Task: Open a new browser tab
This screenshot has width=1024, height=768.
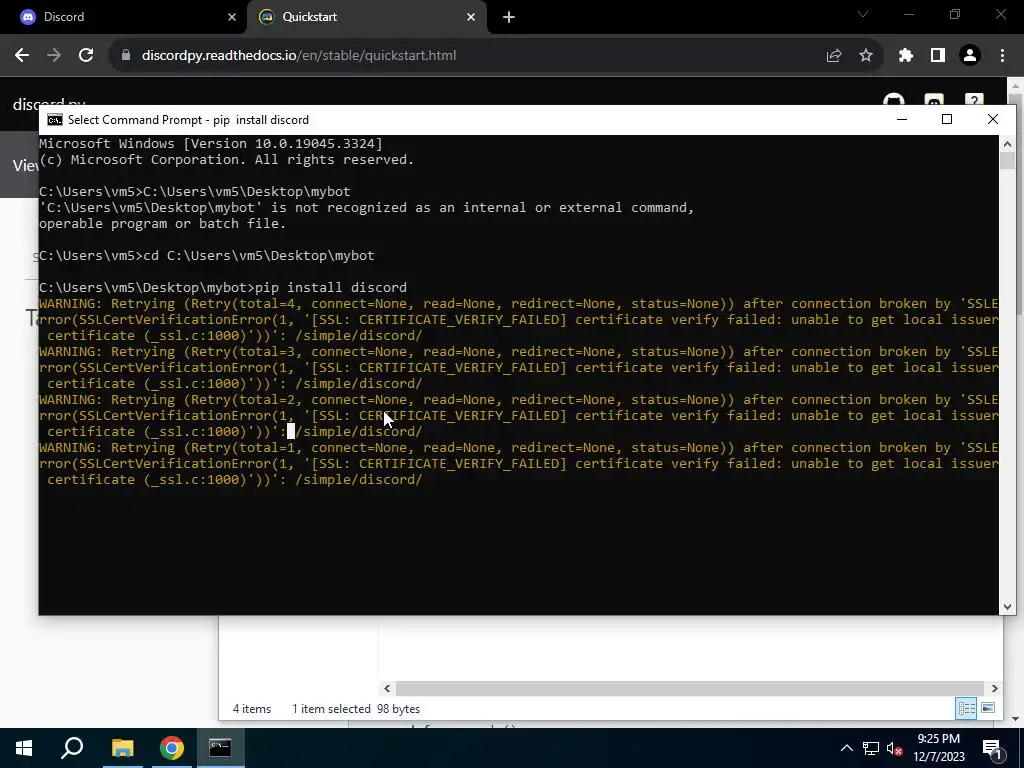Action: [x=509, y=18]
